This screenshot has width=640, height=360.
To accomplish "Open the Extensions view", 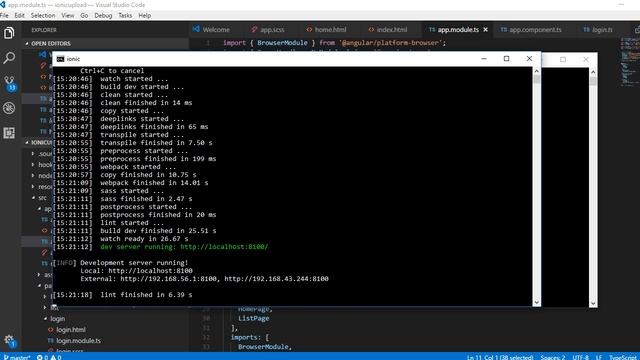I will 9,133.
